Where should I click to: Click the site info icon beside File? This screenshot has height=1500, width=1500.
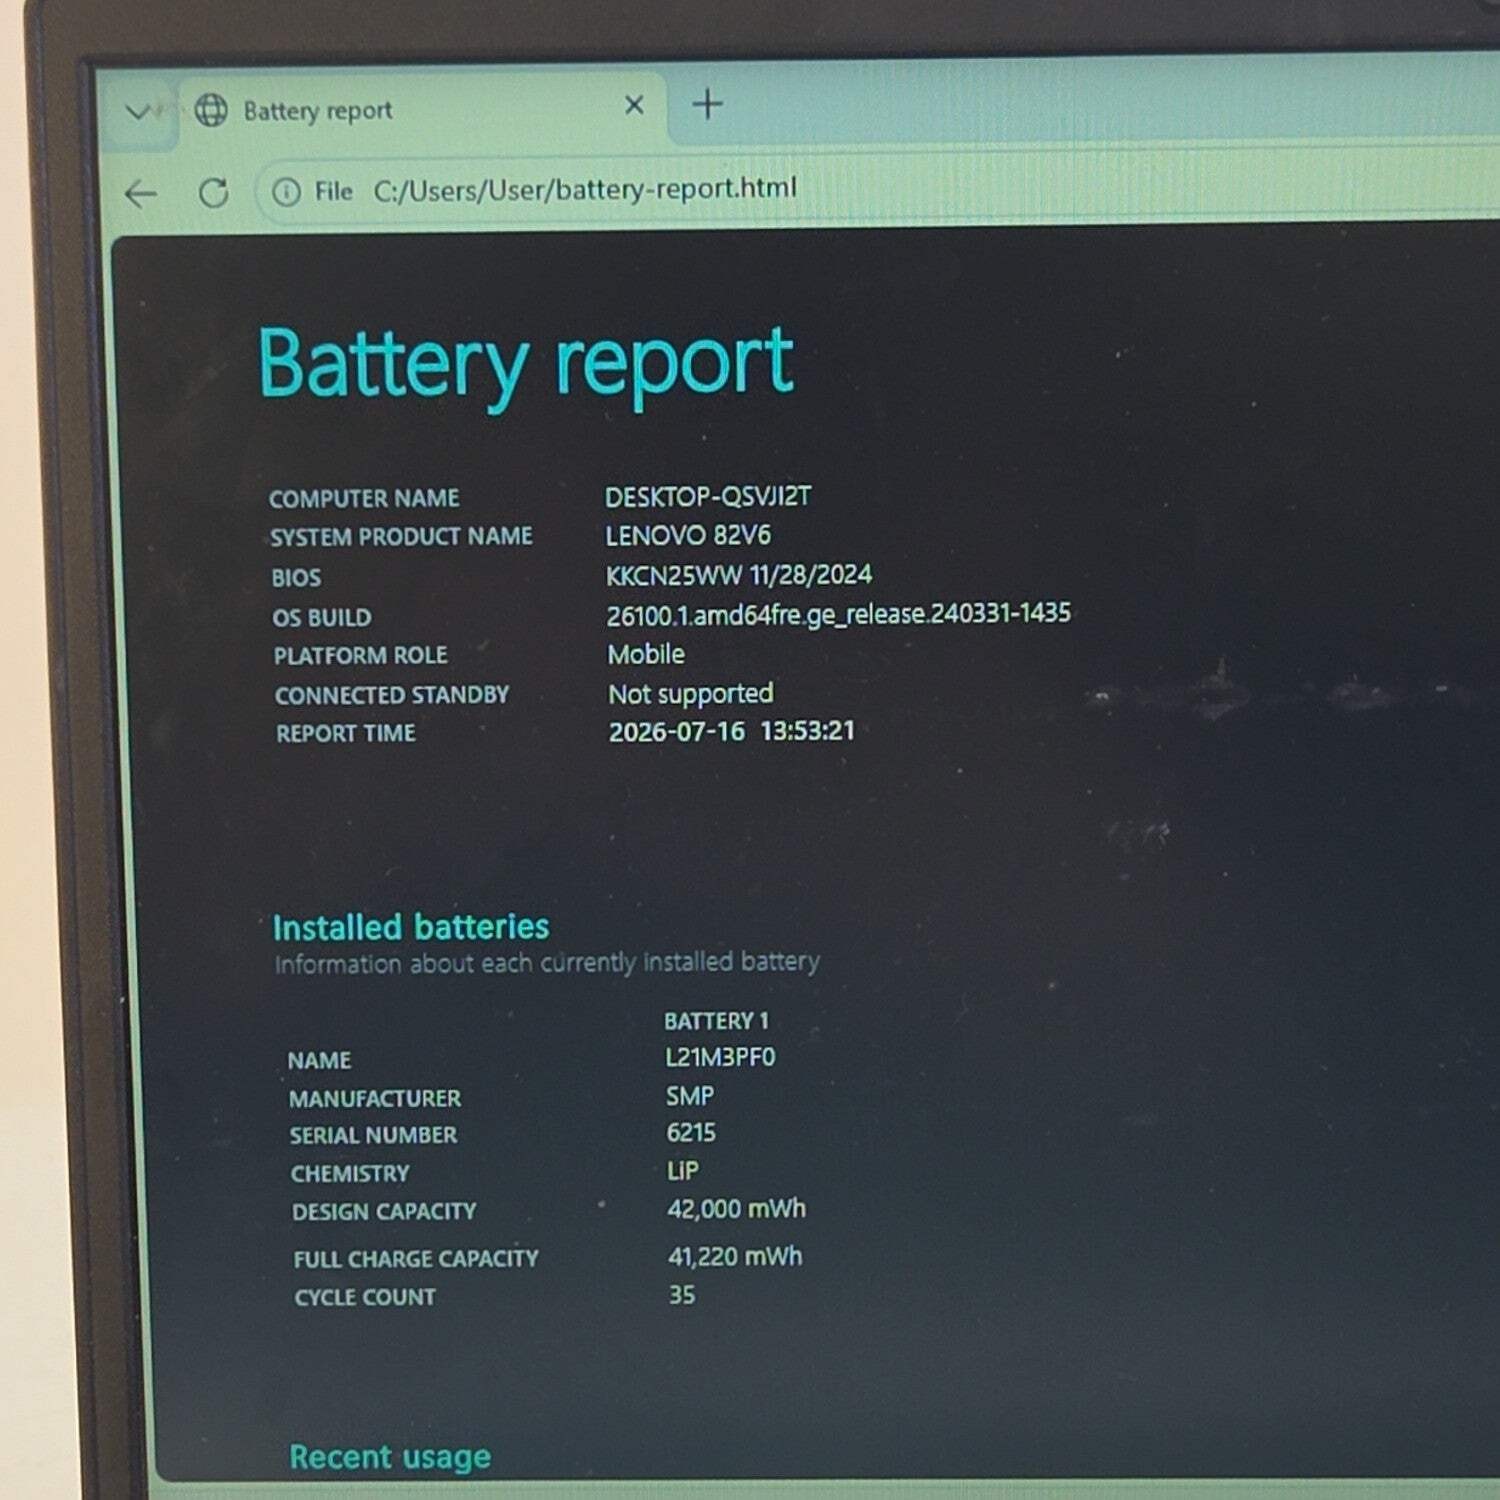(x=286, y=192)
